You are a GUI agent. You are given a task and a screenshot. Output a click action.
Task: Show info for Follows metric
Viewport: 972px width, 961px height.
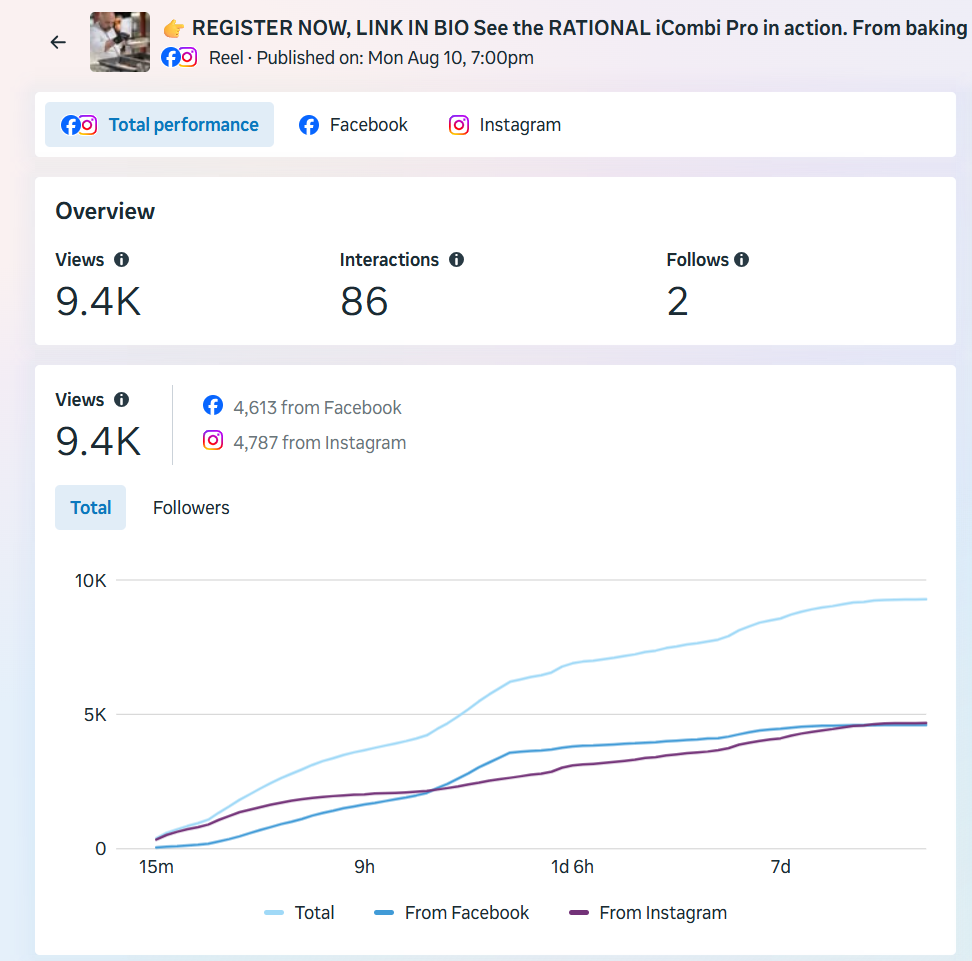pos(741,260)
